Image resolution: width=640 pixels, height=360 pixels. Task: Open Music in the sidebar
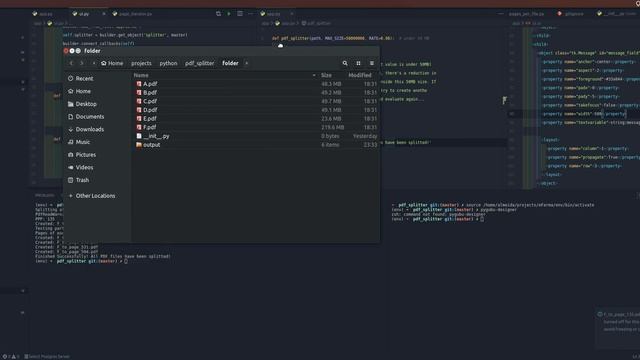(x=79, y=142)
